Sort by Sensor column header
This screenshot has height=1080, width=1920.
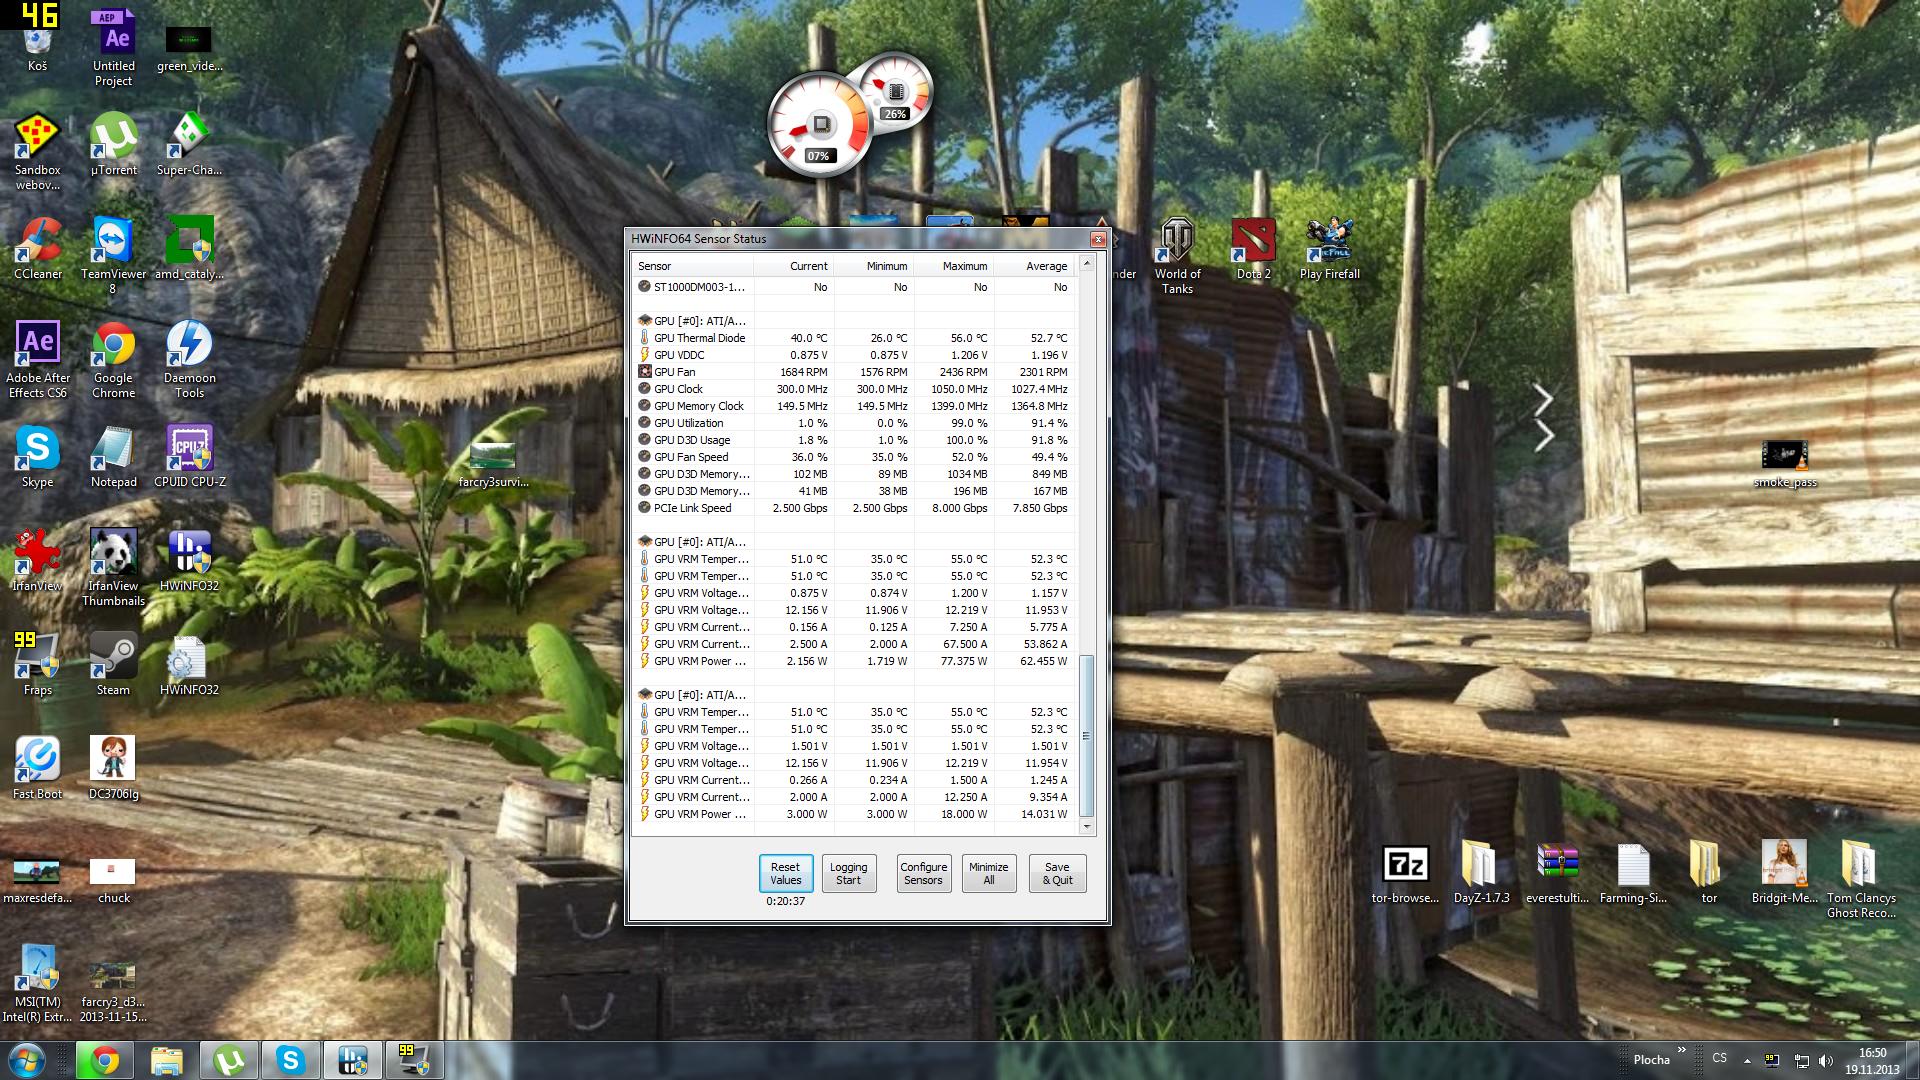coord(692,266)
